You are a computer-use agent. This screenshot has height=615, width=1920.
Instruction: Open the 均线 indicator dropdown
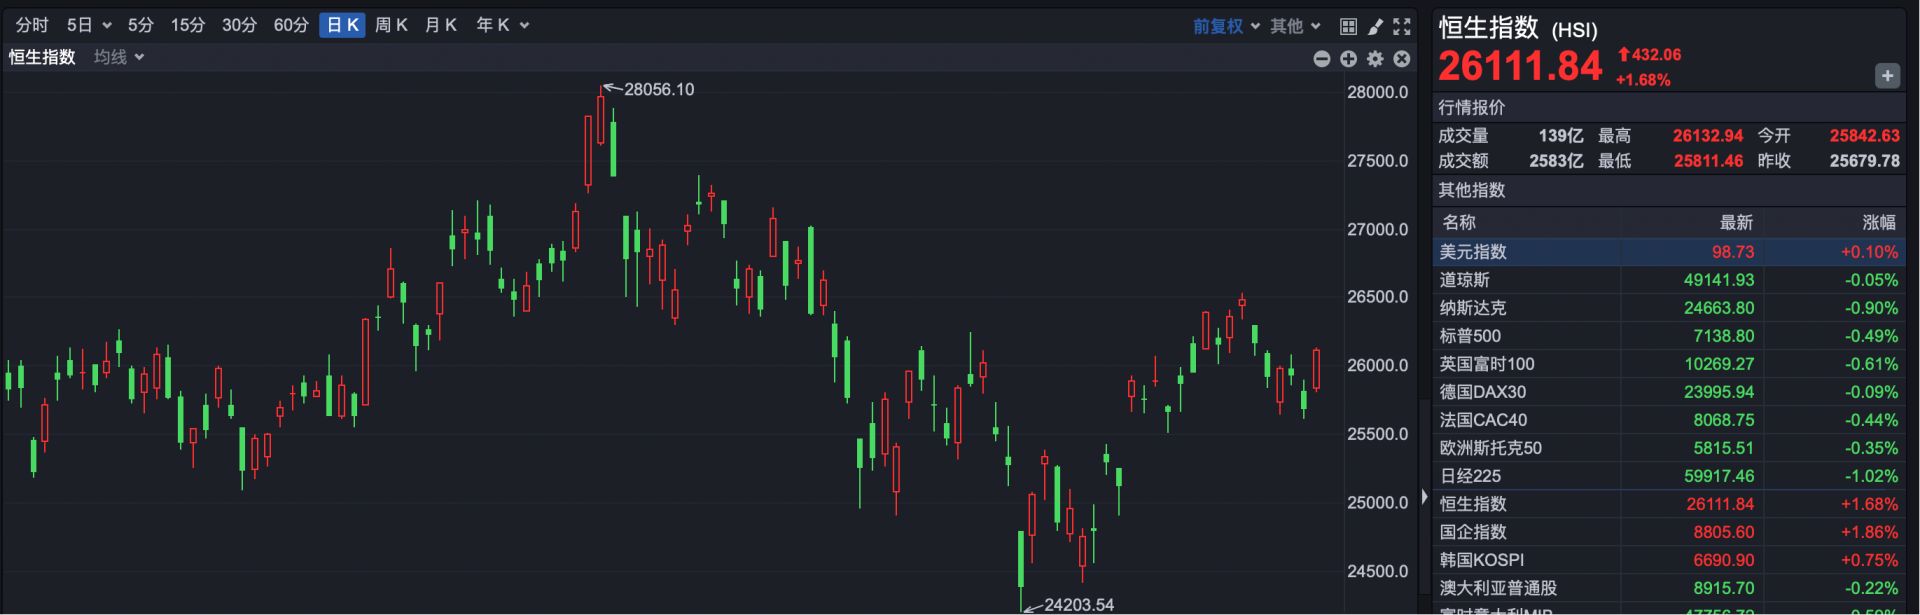point(119,57)
